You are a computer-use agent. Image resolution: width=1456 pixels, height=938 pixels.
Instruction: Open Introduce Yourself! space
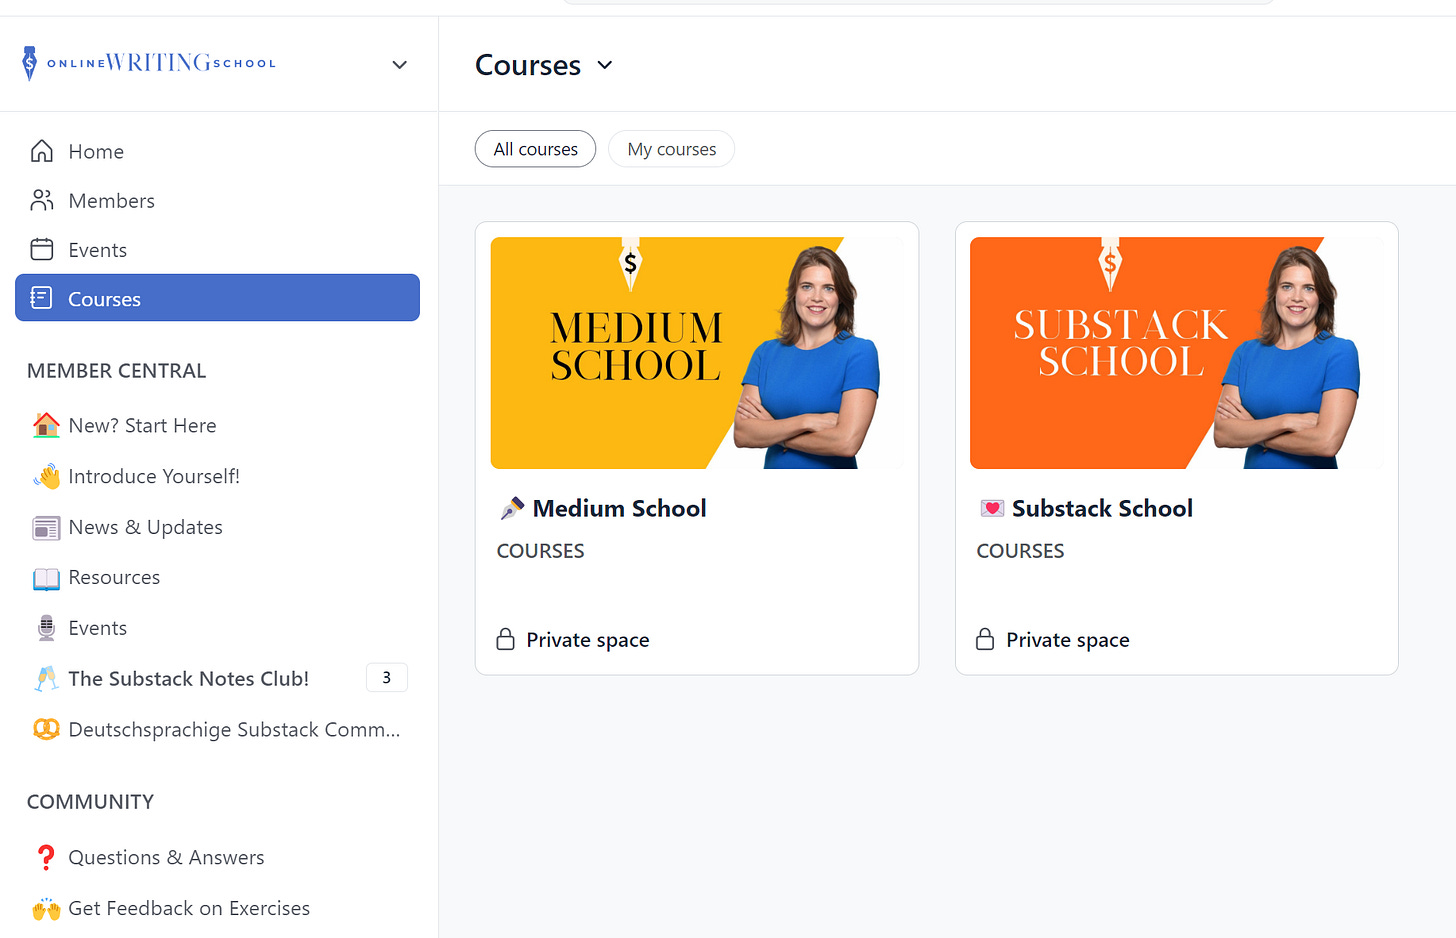(154, 476)
